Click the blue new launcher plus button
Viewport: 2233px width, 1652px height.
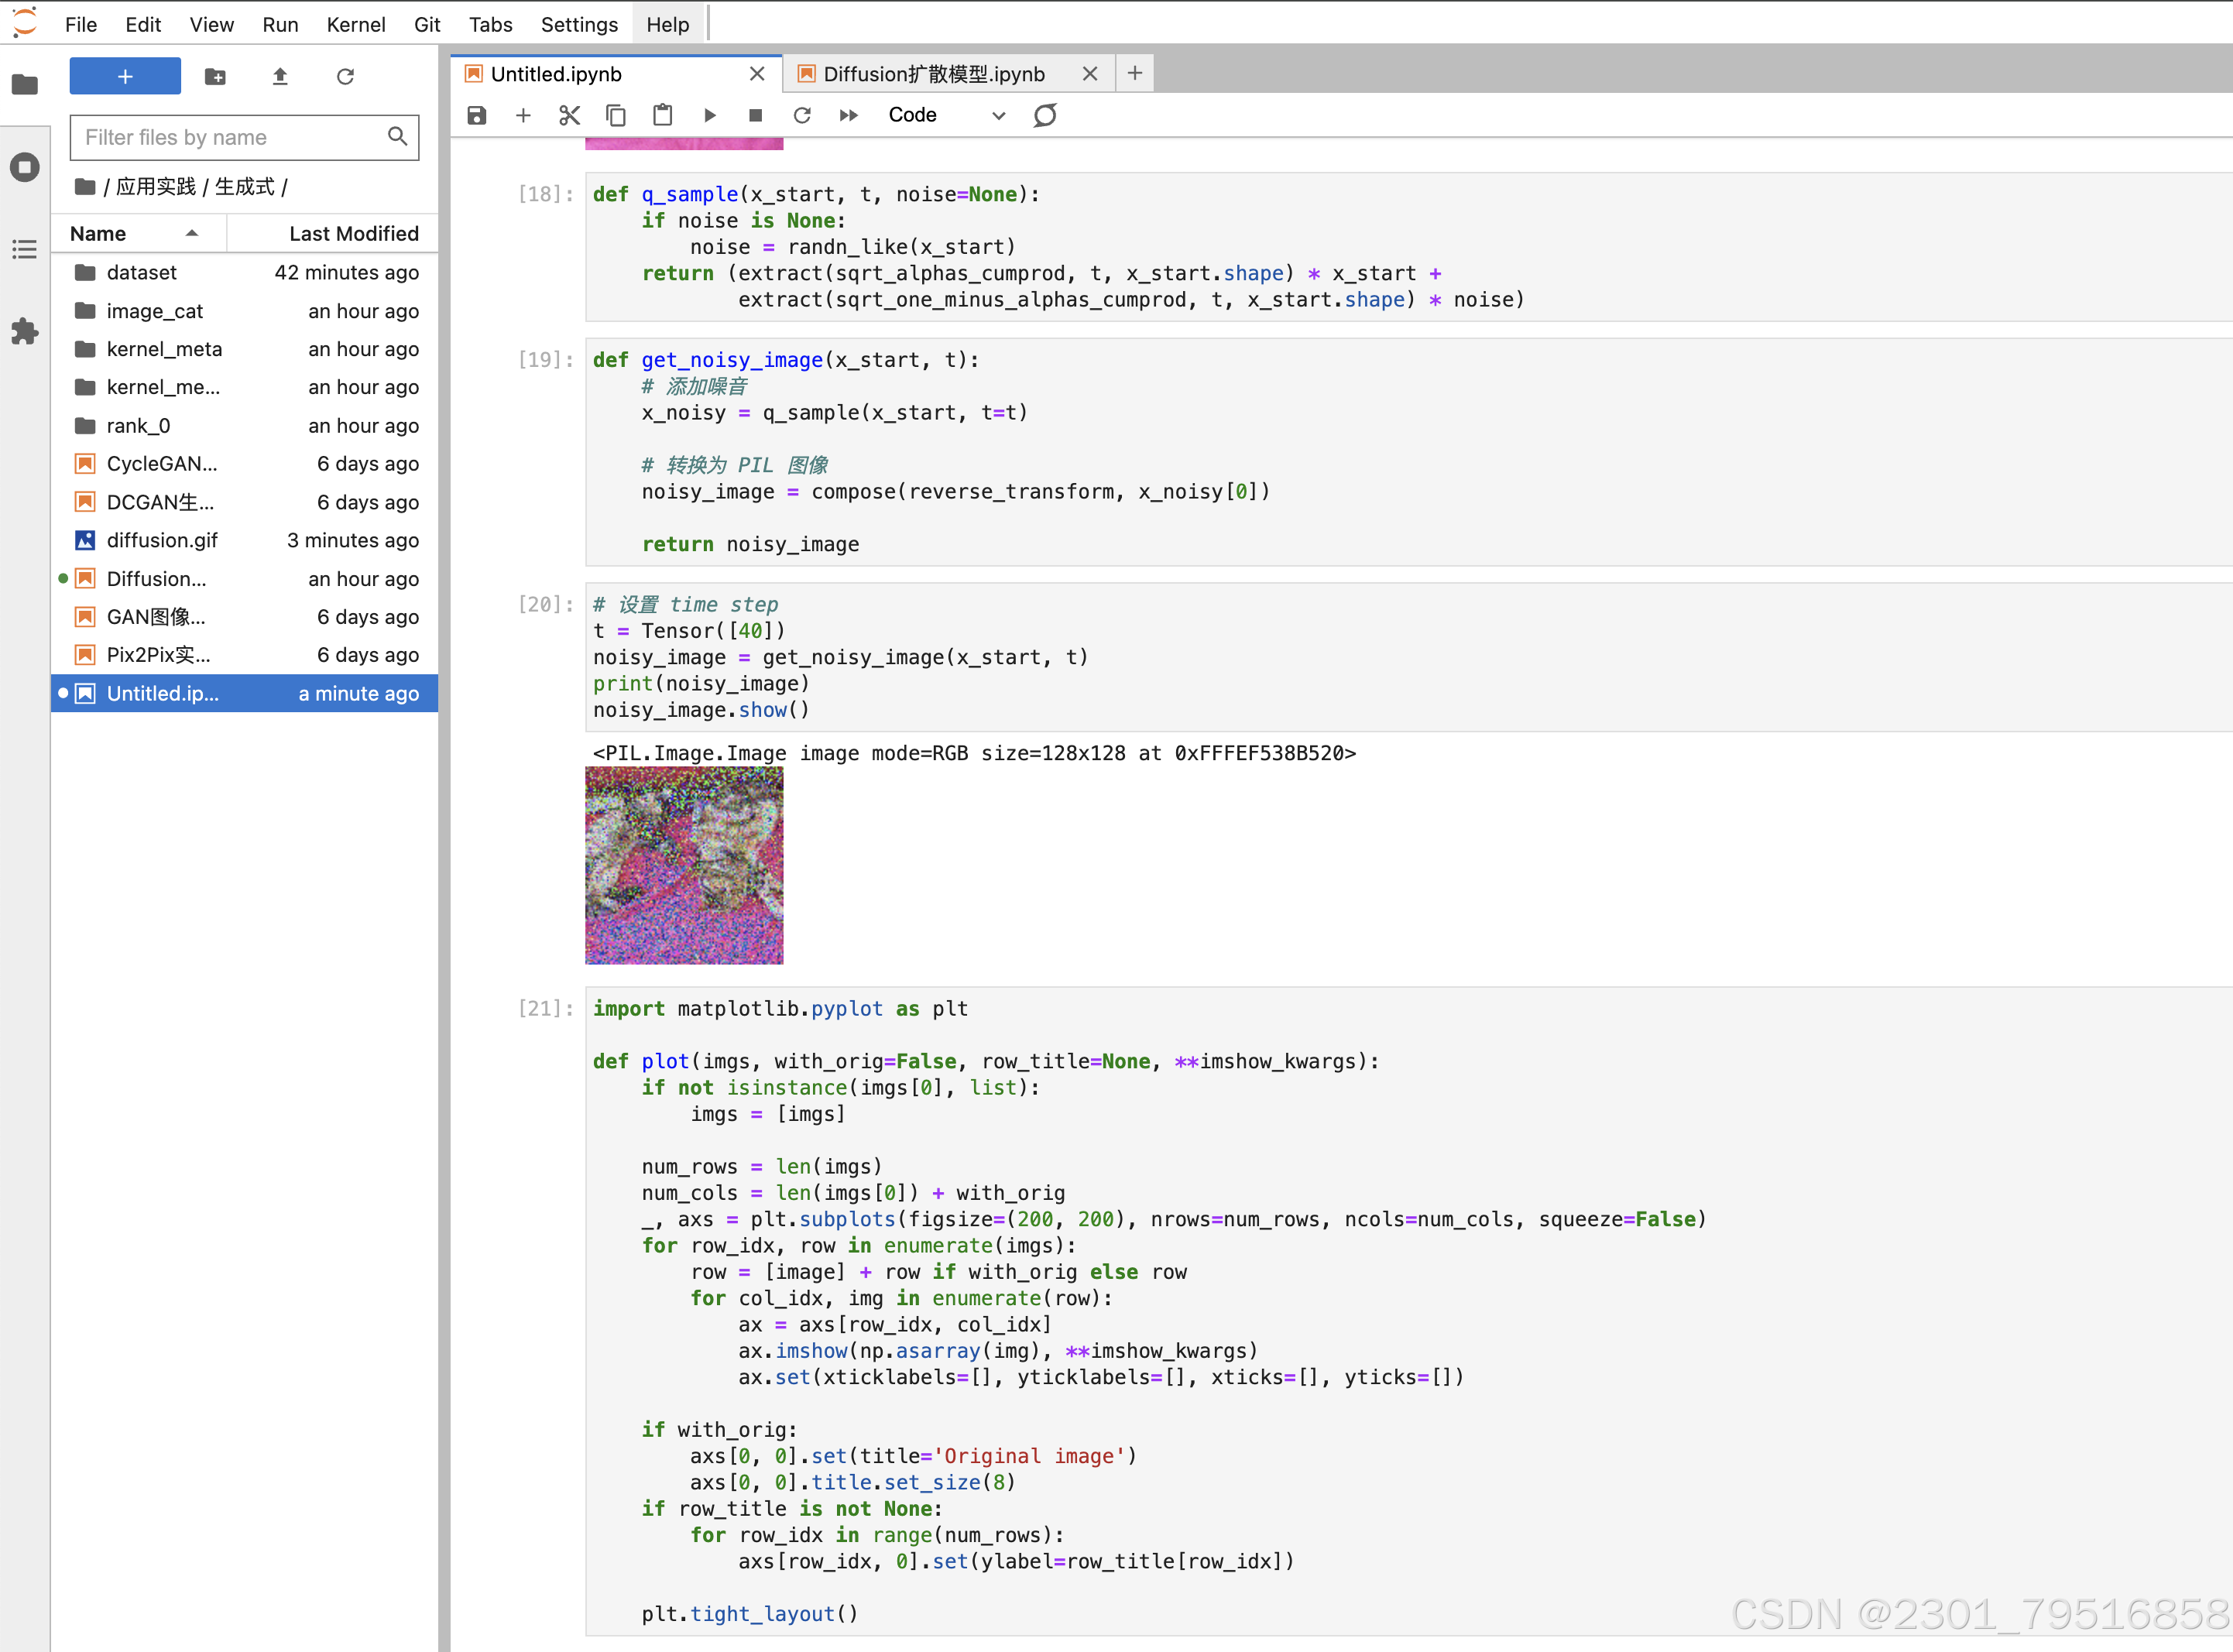(x=125, y=77)
